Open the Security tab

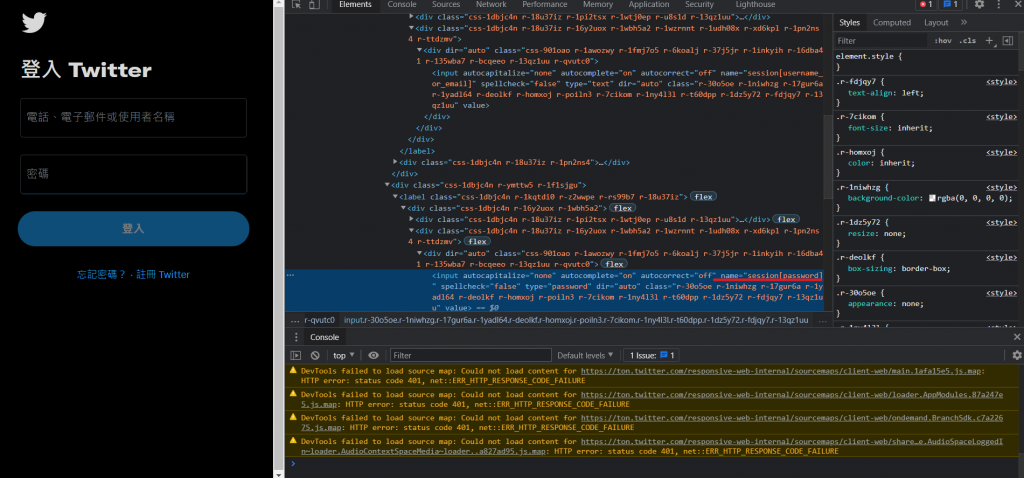click(699, 5)
